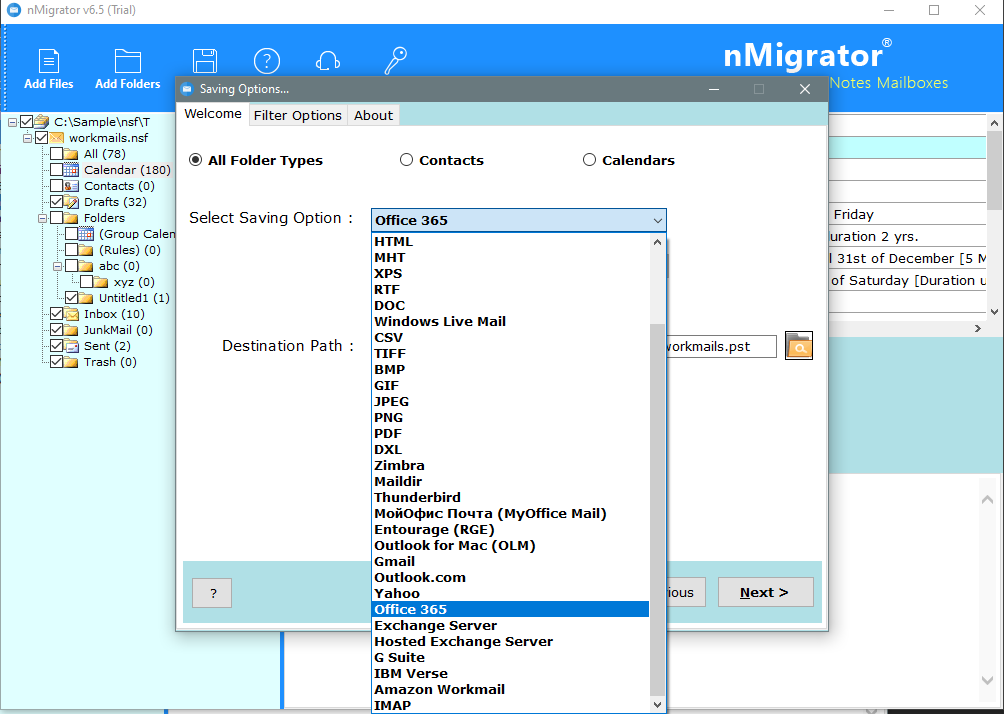The image size is (1004, 714).
Task: Switch to the Welcome tab
Action: tap(213, 114)
